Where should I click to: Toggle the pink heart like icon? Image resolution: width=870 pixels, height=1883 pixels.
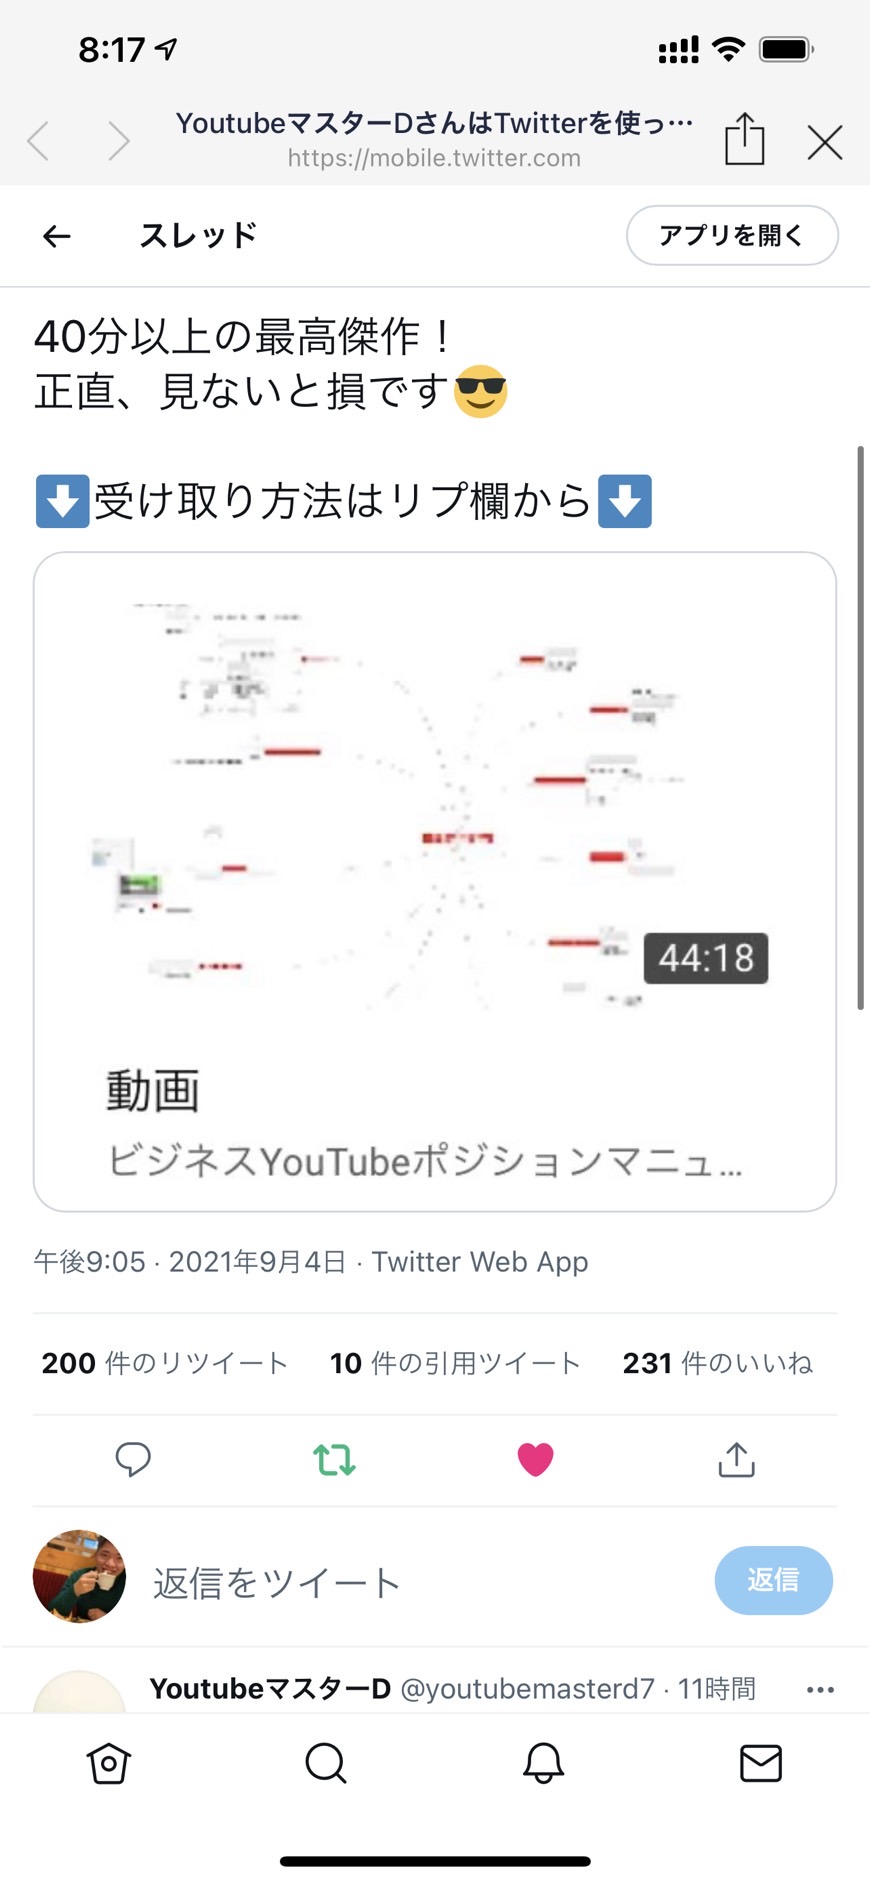click(x=535, y=1460)
